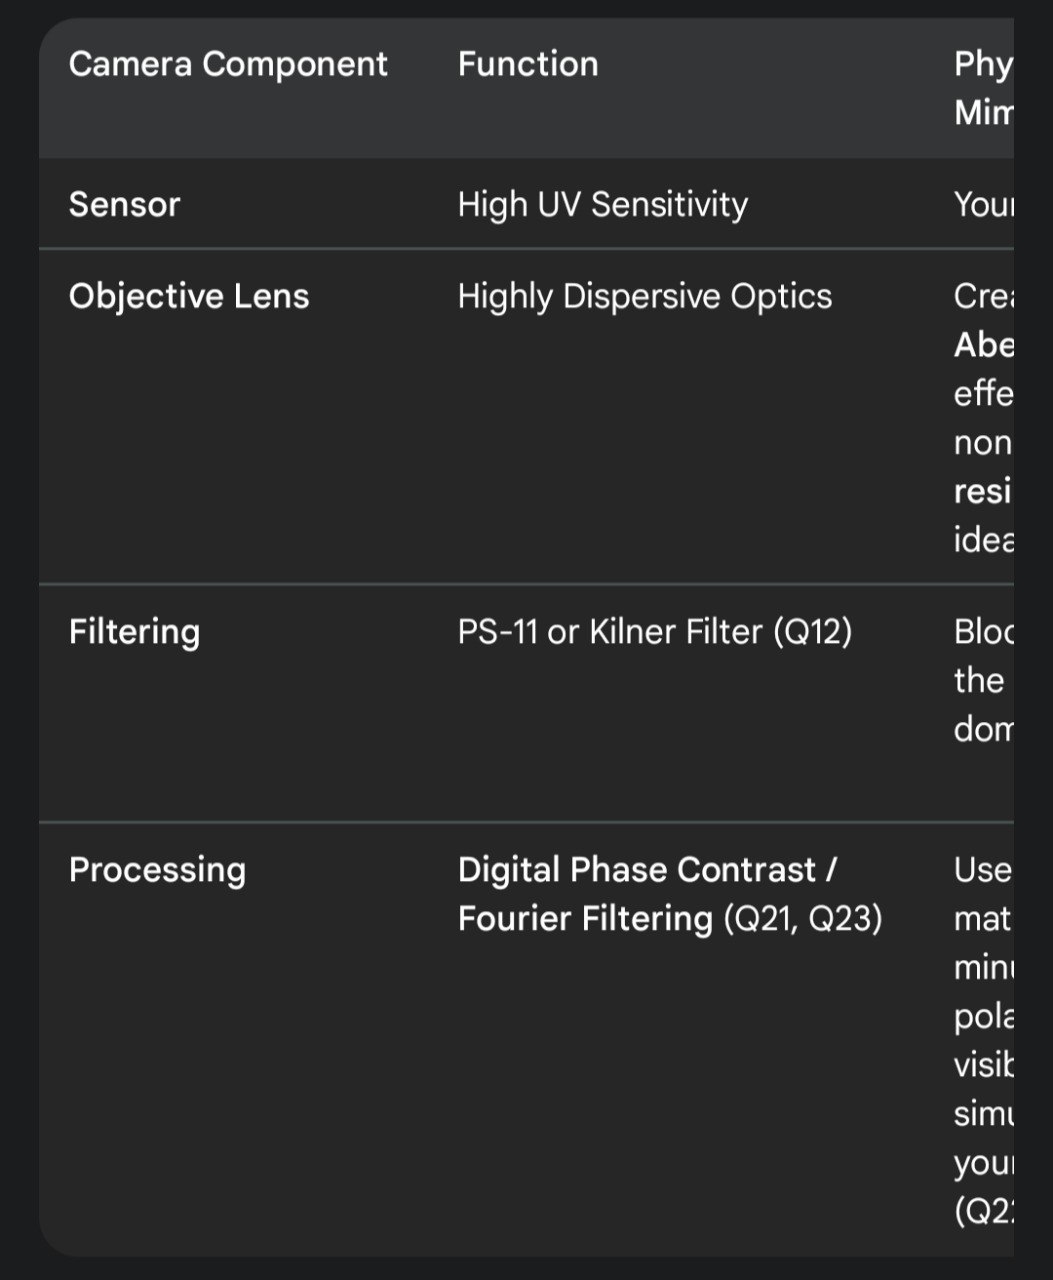Screen dimensions: 1053x1280
Task: Click the cut-off "Use" text in Processing row
Action: pos(982,870)
